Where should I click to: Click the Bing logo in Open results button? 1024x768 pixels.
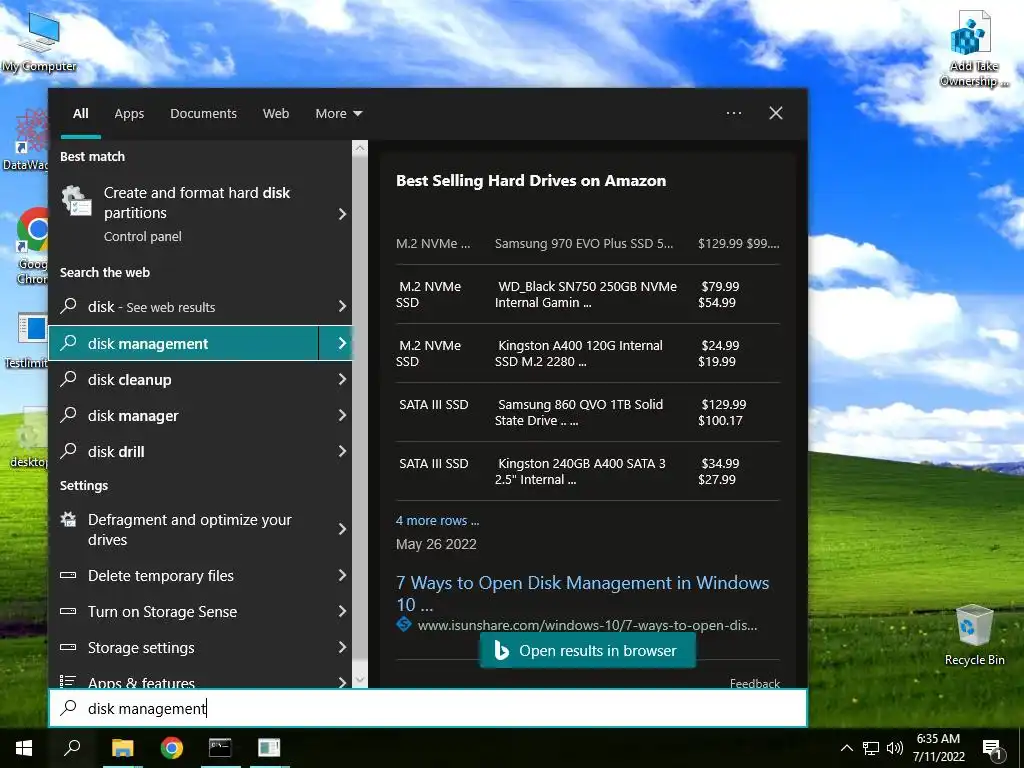[501, 650]
